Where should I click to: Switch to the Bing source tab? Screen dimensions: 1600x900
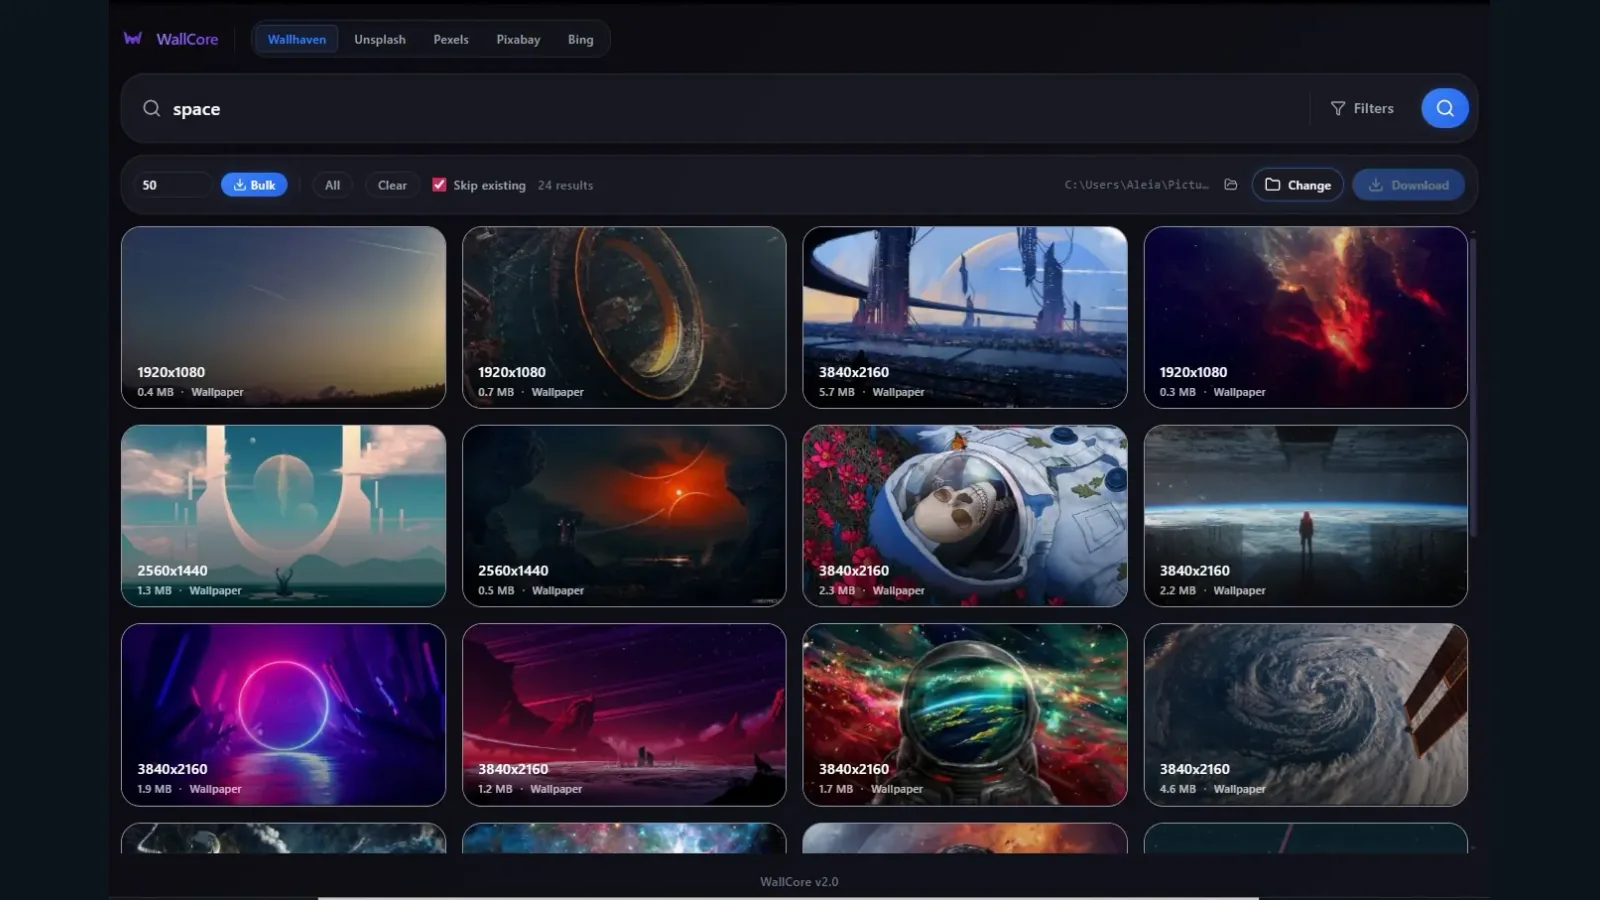point(581,39)
